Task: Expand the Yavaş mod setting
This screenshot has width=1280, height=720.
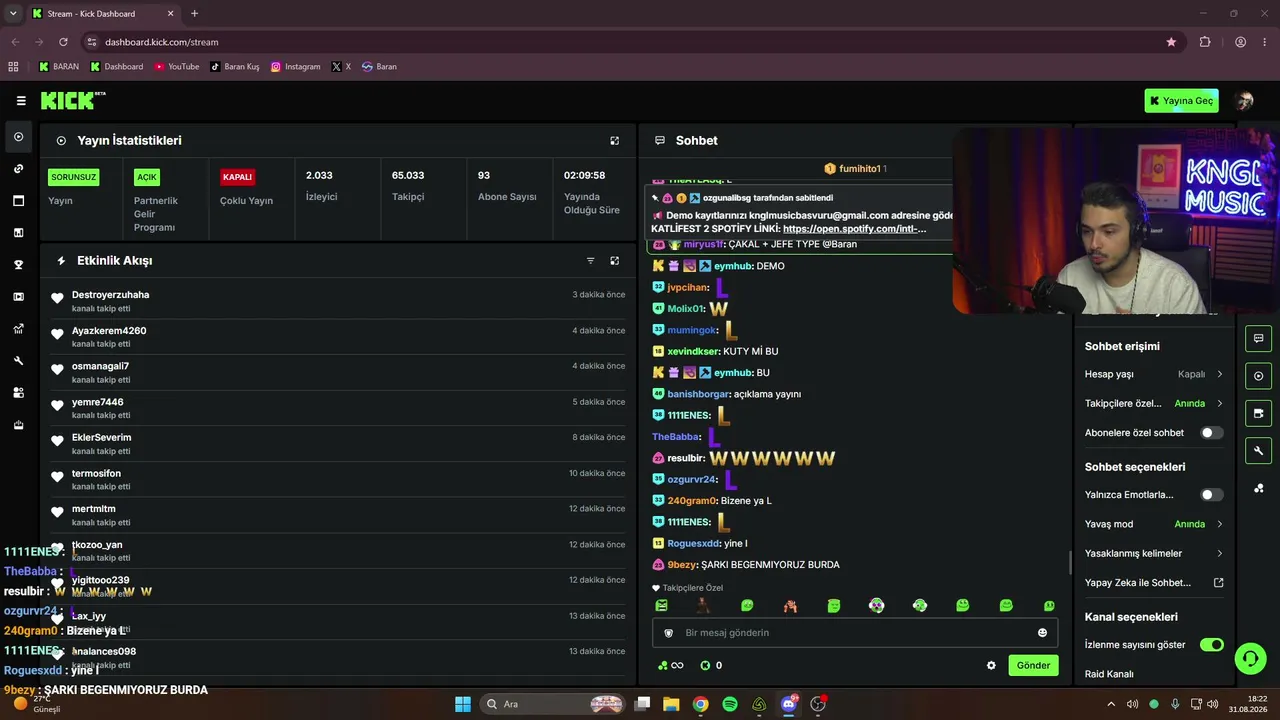Action: click(1154, 524)
